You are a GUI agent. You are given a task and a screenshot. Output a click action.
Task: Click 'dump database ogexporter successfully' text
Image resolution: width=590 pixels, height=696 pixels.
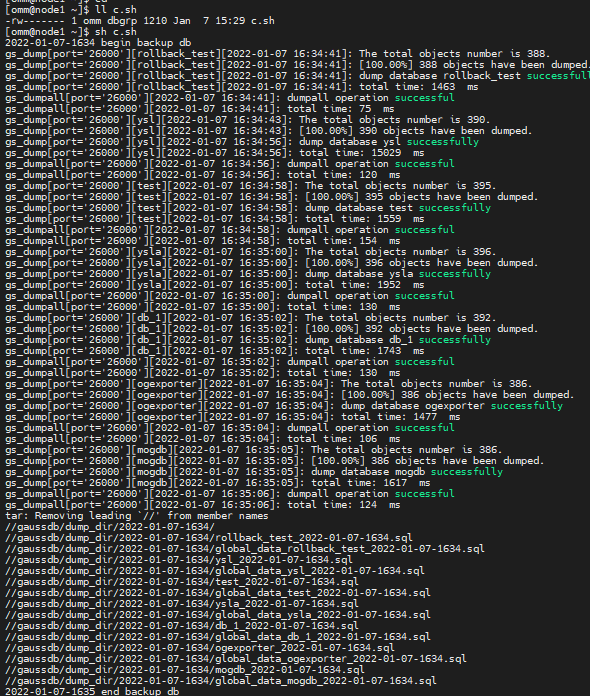click(452, 406)
